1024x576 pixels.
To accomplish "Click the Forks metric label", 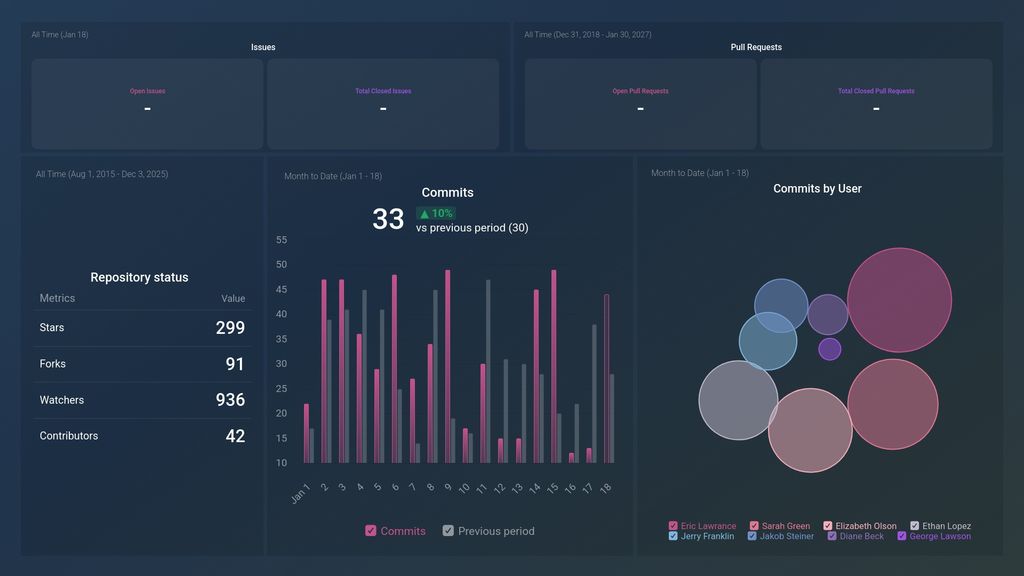I will click(52, 364).
